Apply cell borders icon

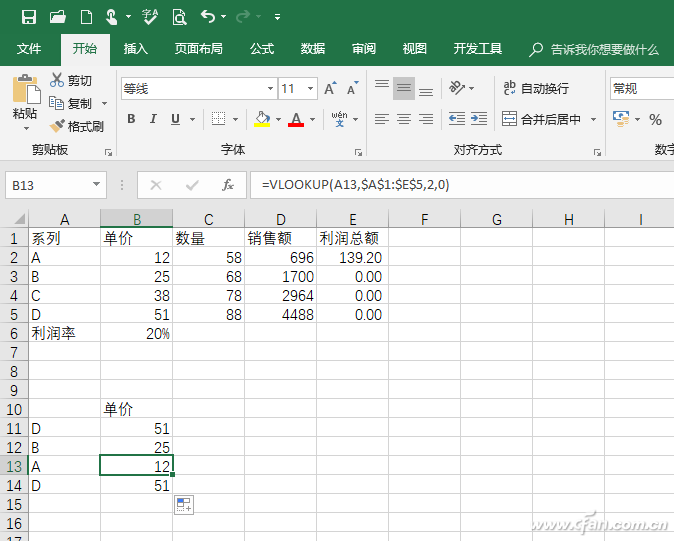(x=218, y=119)
